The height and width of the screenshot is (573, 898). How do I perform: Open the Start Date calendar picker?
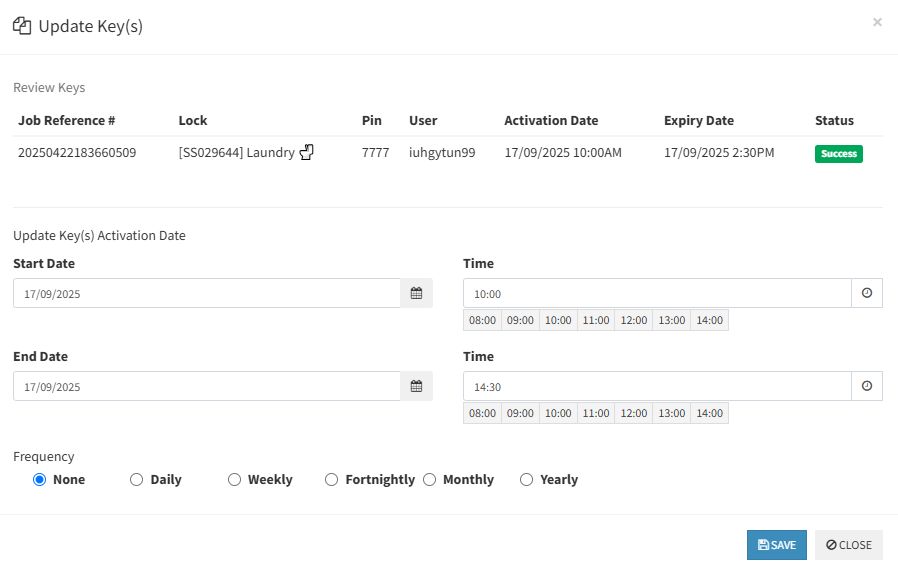coord(416,293)
